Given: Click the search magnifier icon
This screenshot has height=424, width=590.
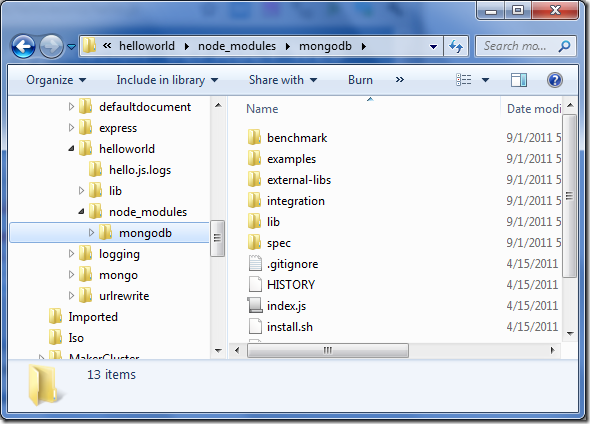Looking at the screenshot, I should [564, 46].
